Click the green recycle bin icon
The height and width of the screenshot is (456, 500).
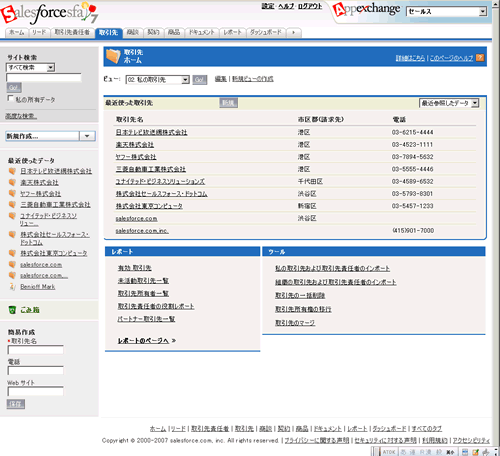click(x=12, y=310)
